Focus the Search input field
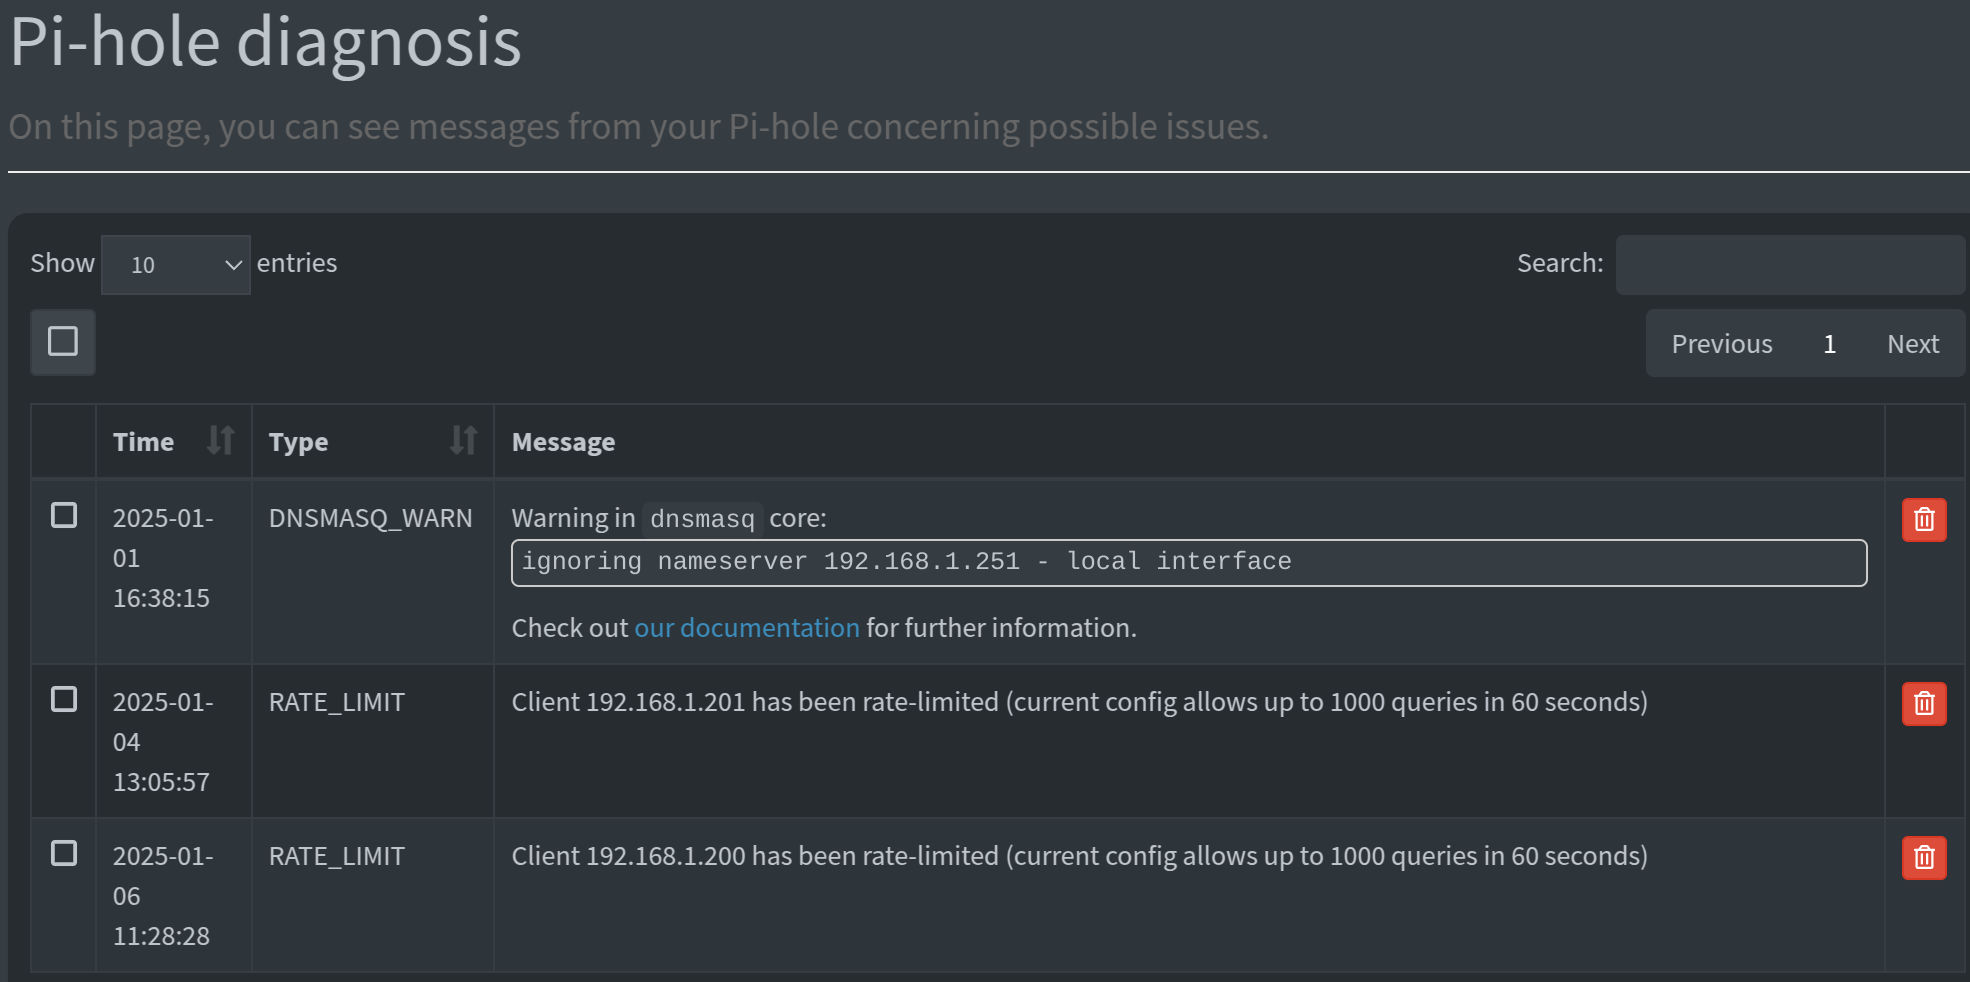 coord(1790,265)
